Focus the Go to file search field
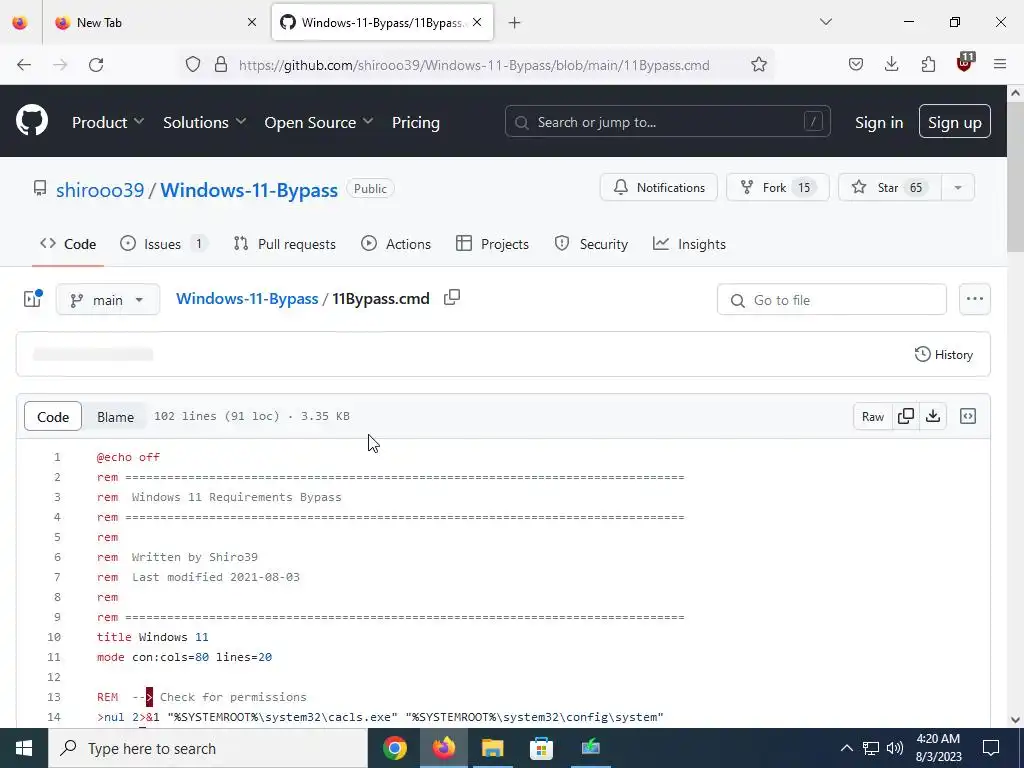This screenshot has width=1024, height=768. point(831,300)
